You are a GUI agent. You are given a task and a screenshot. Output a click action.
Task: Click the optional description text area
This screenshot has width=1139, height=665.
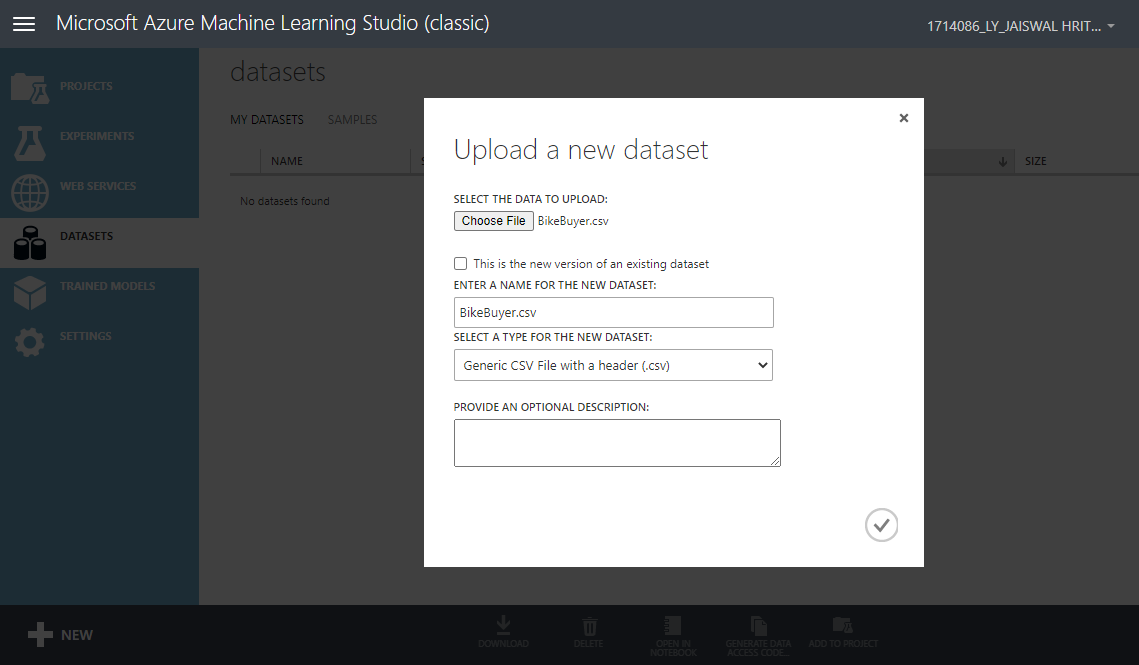617,443
